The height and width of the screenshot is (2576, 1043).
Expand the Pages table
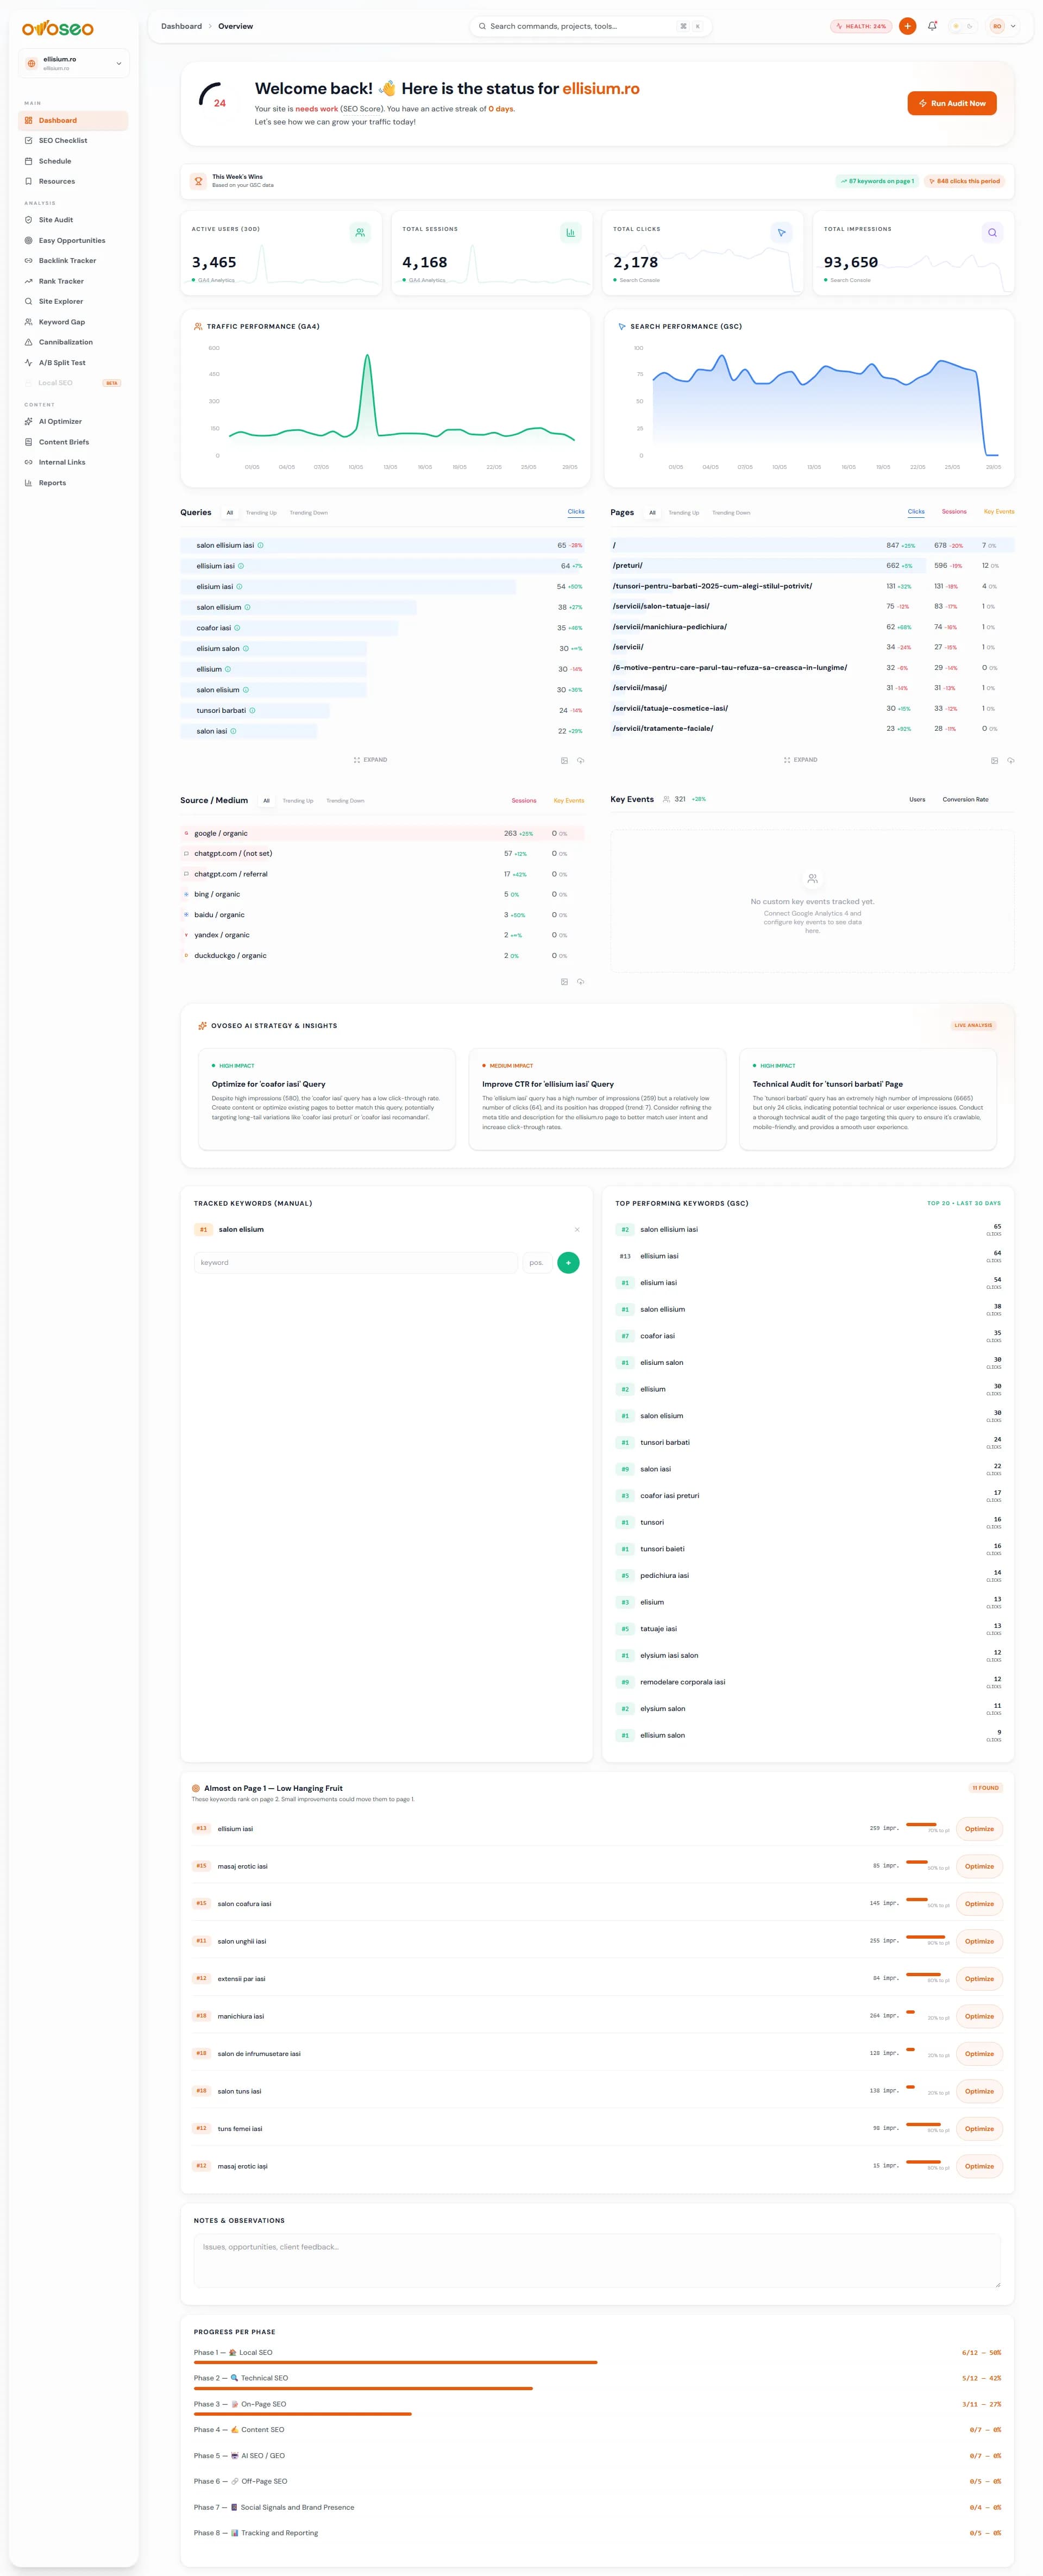(x=801, y=760)
